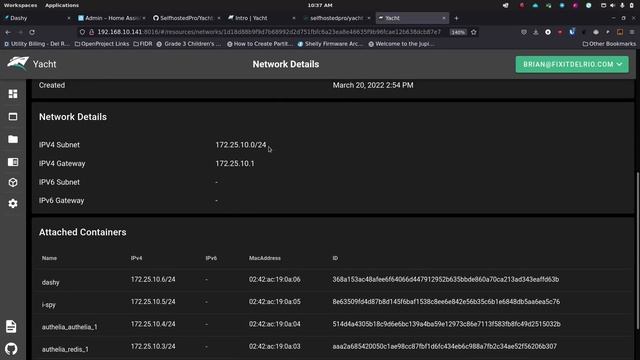Click the 172.25.10.1 gateway value
640x360 pixels.
click(235, 163)
